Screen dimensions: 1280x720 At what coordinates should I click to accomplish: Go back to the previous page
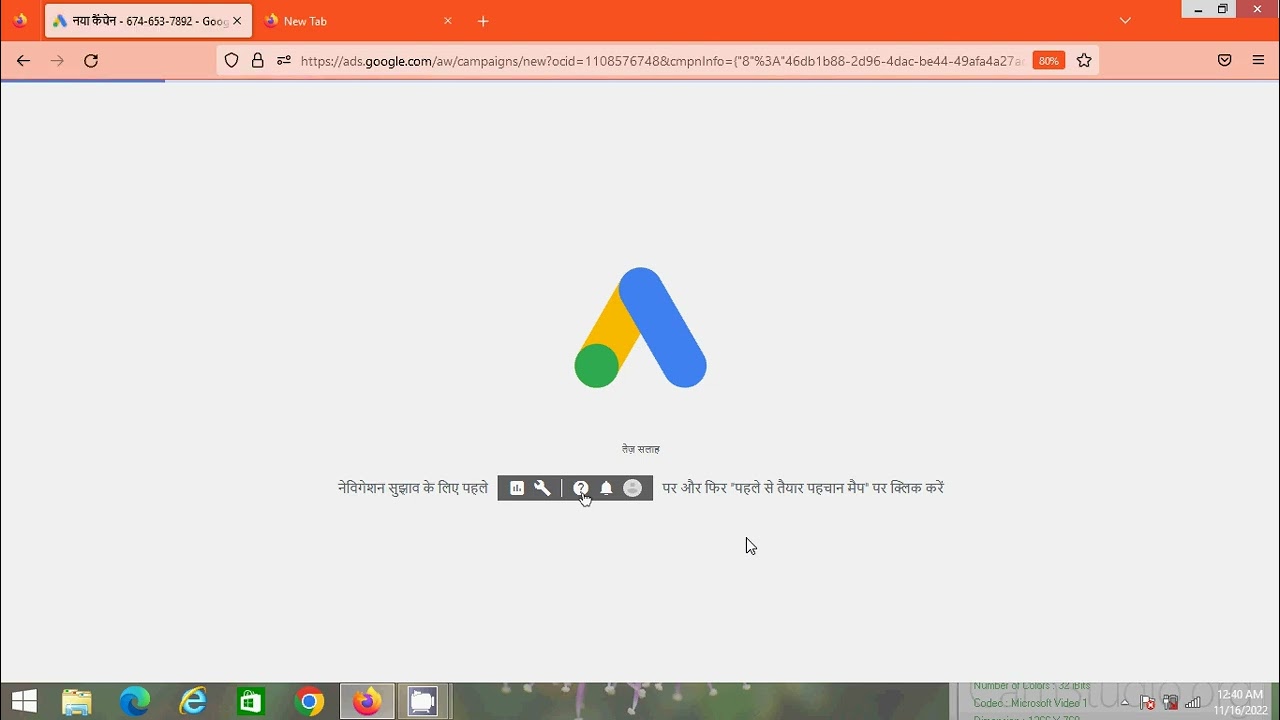point(23,61)
